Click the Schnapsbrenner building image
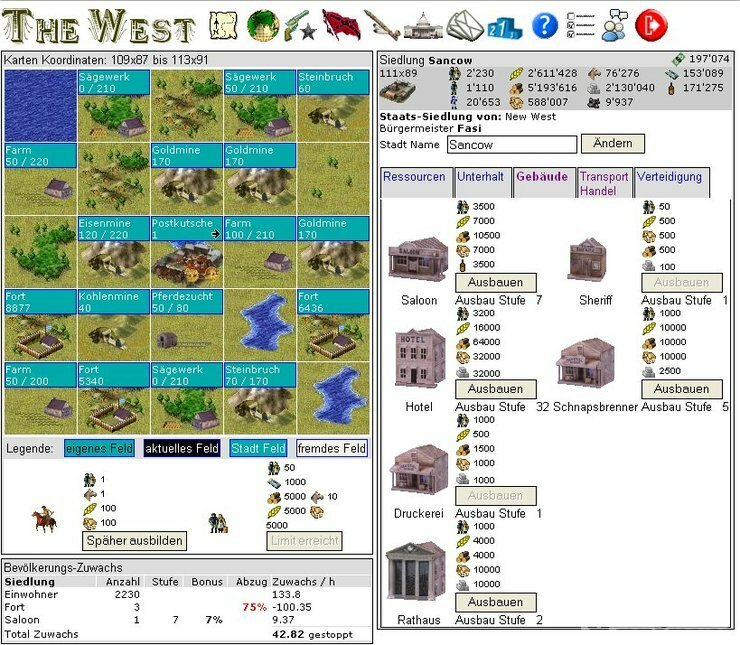 [585, 361]
